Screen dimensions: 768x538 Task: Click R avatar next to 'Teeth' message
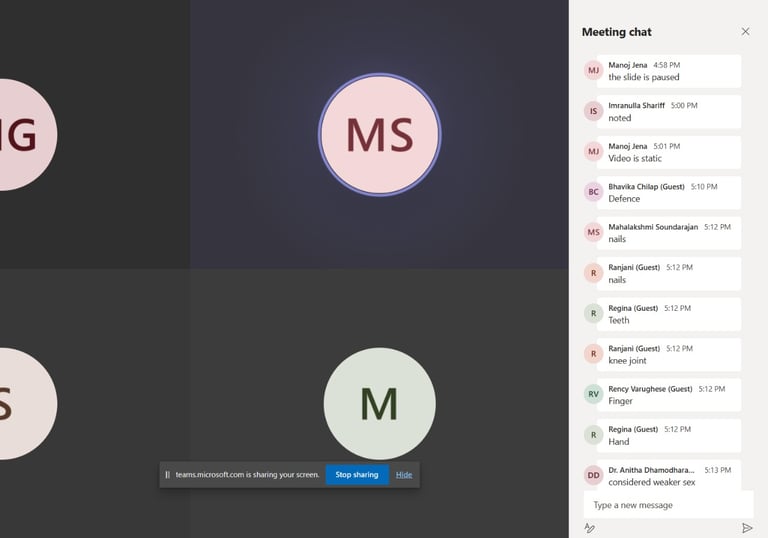click(x=594, y=314)
